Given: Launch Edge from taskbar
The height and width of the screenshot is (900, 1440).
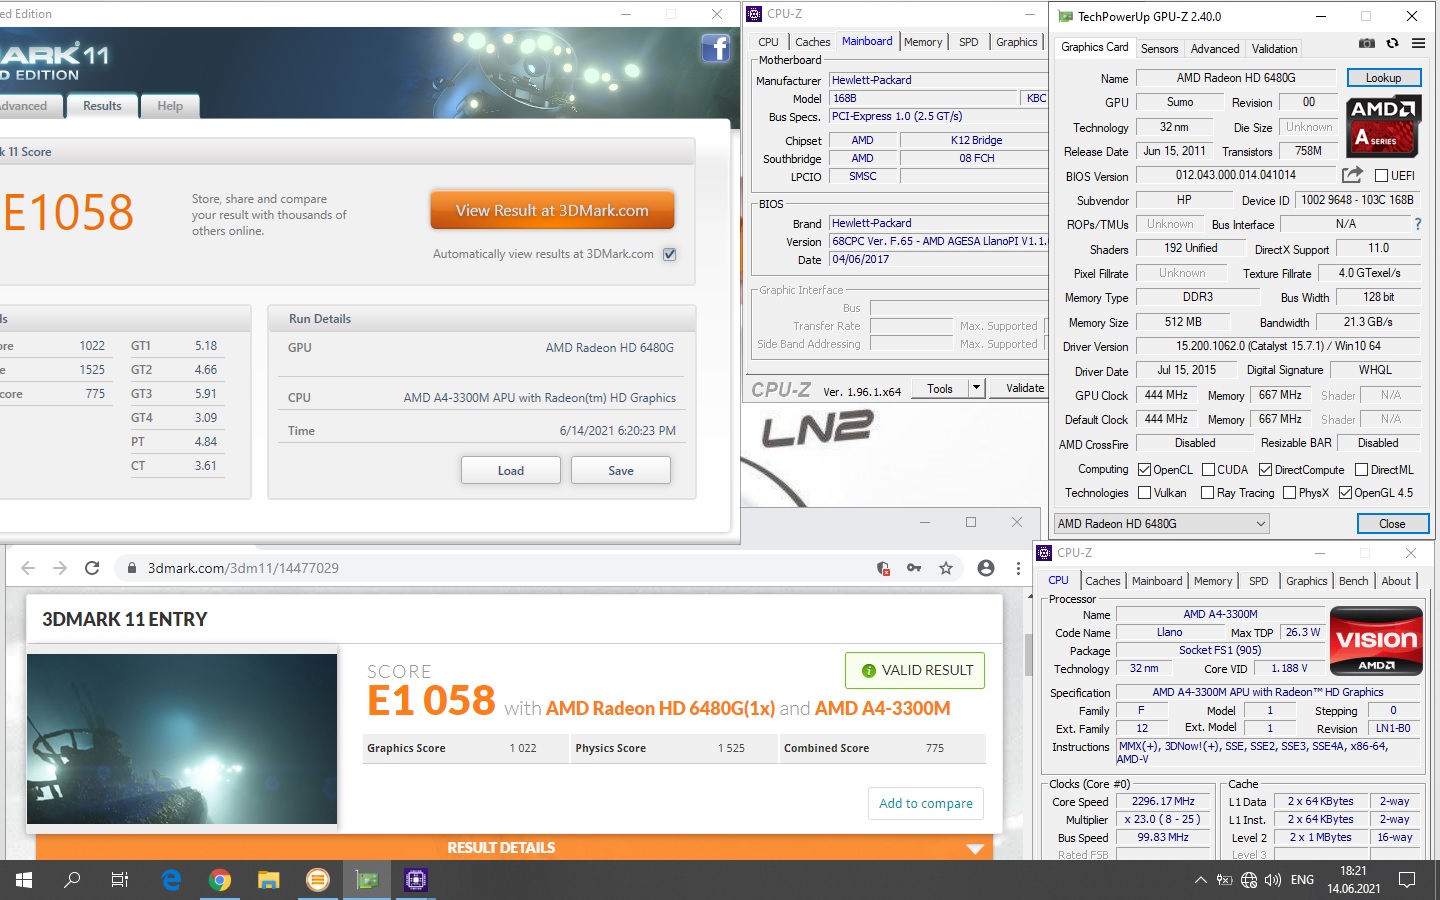Looking at the screenshot, I should pyautogui.click(x=172, y=880).
